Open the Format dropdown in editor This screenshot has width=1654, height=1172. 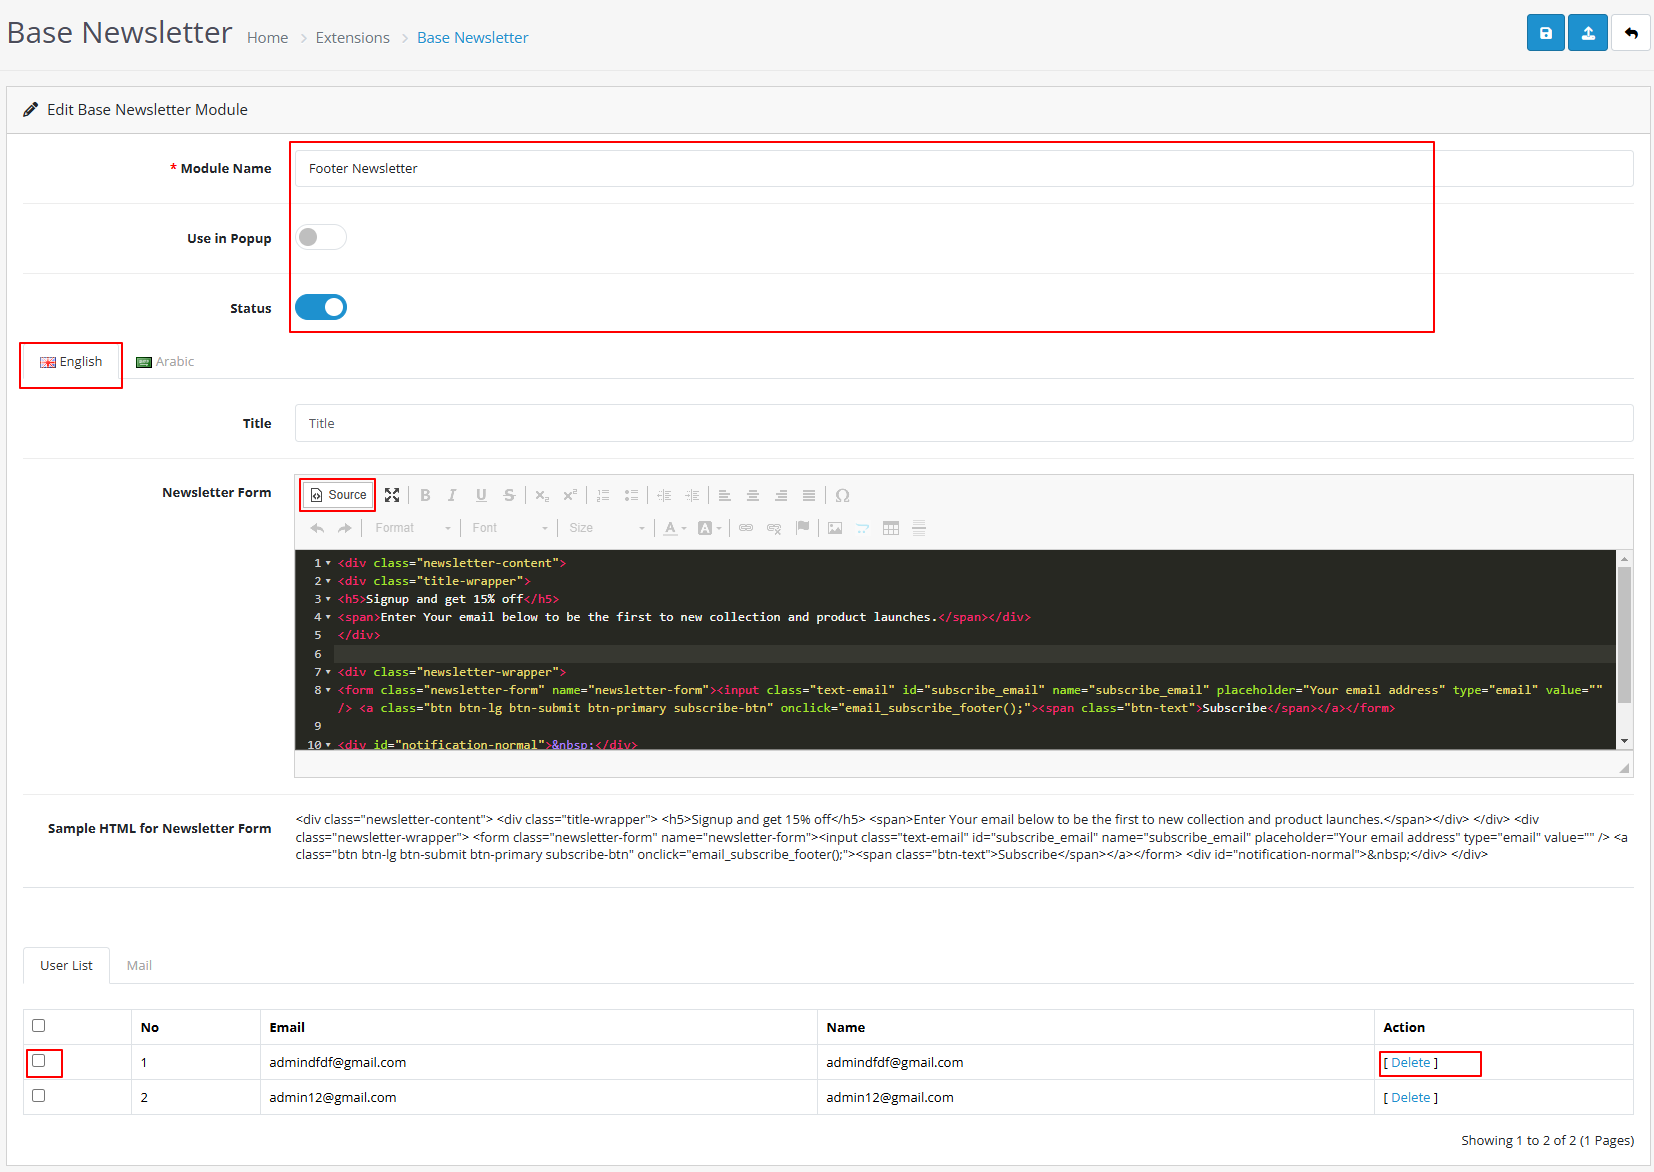(413, 528)
